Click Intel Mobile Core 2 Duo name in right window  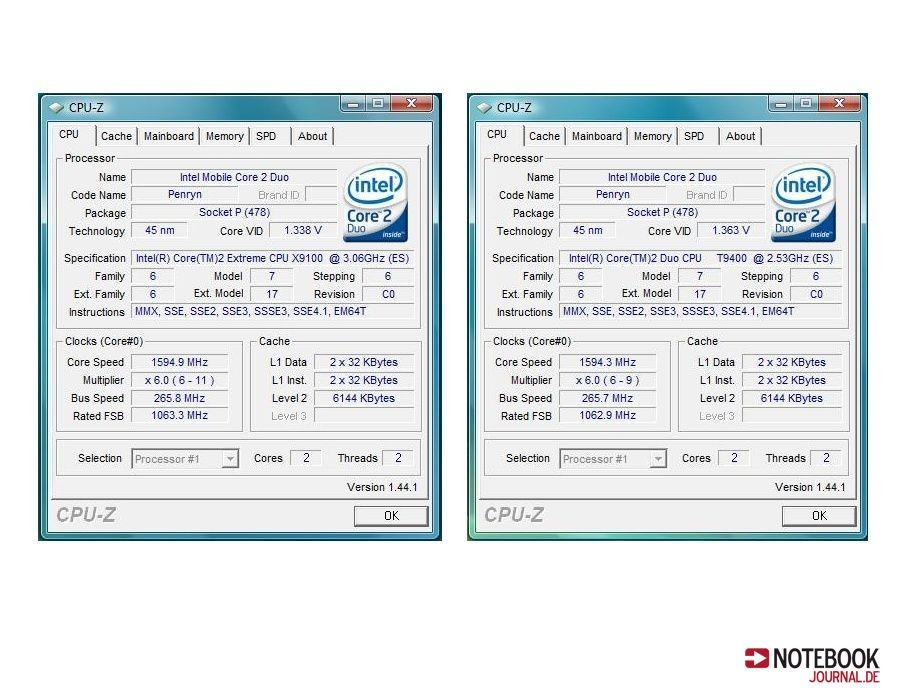tap(662, 177)
